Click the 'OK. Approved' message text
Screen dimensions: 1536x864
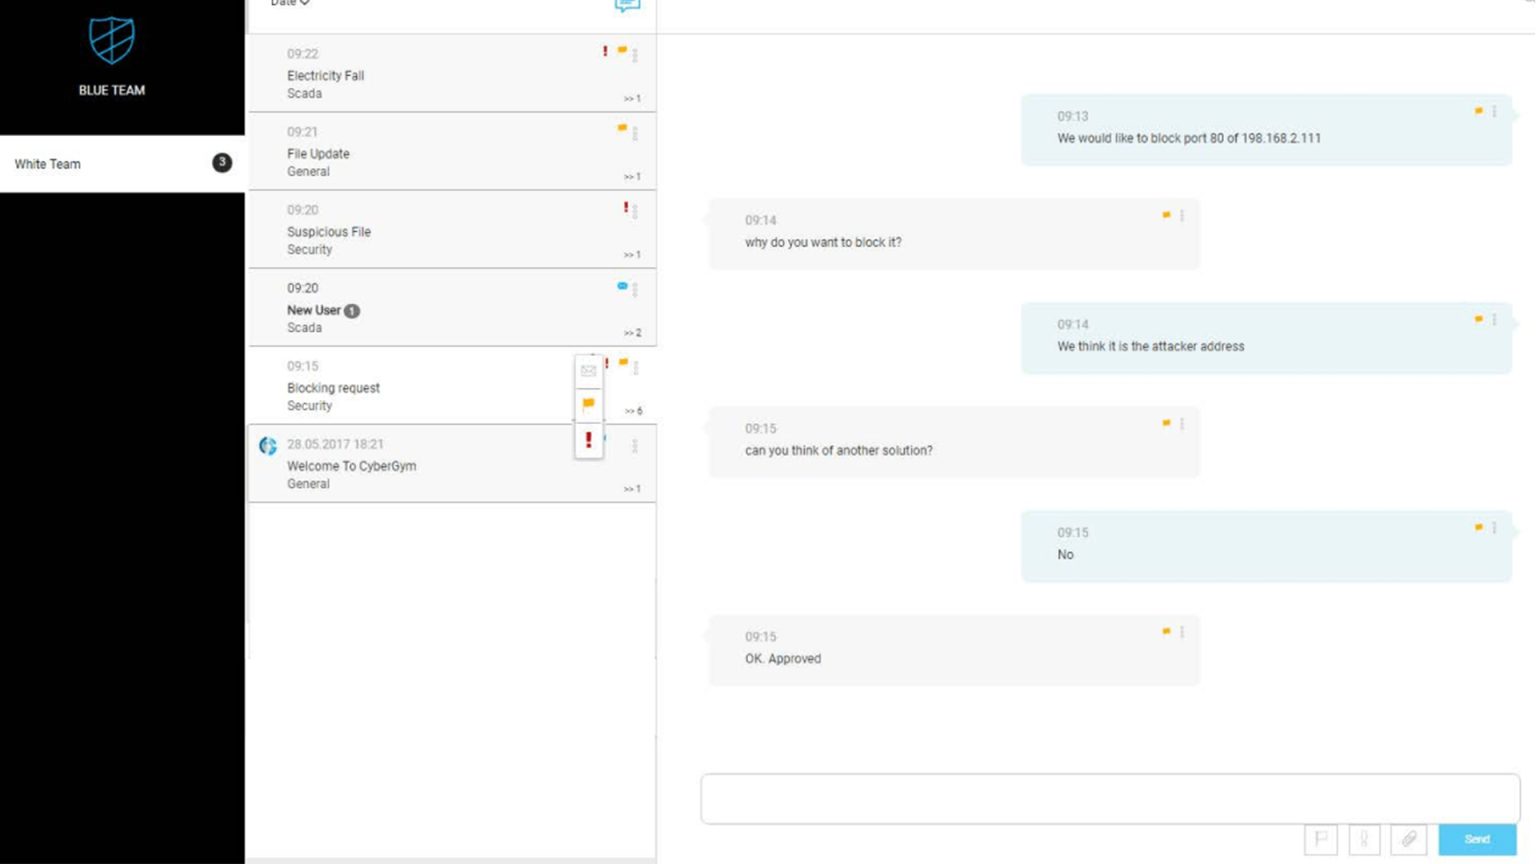pyautogui.click(x=783, y=658)
